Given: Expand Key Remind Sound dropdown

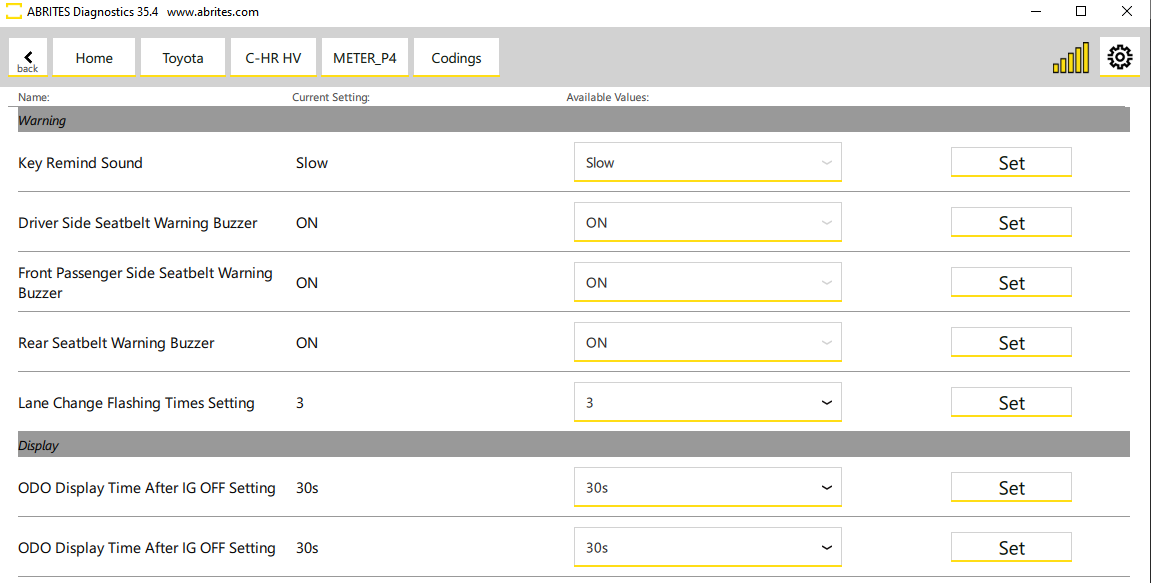Looking at the screenshot, I should tap(707, 163).
